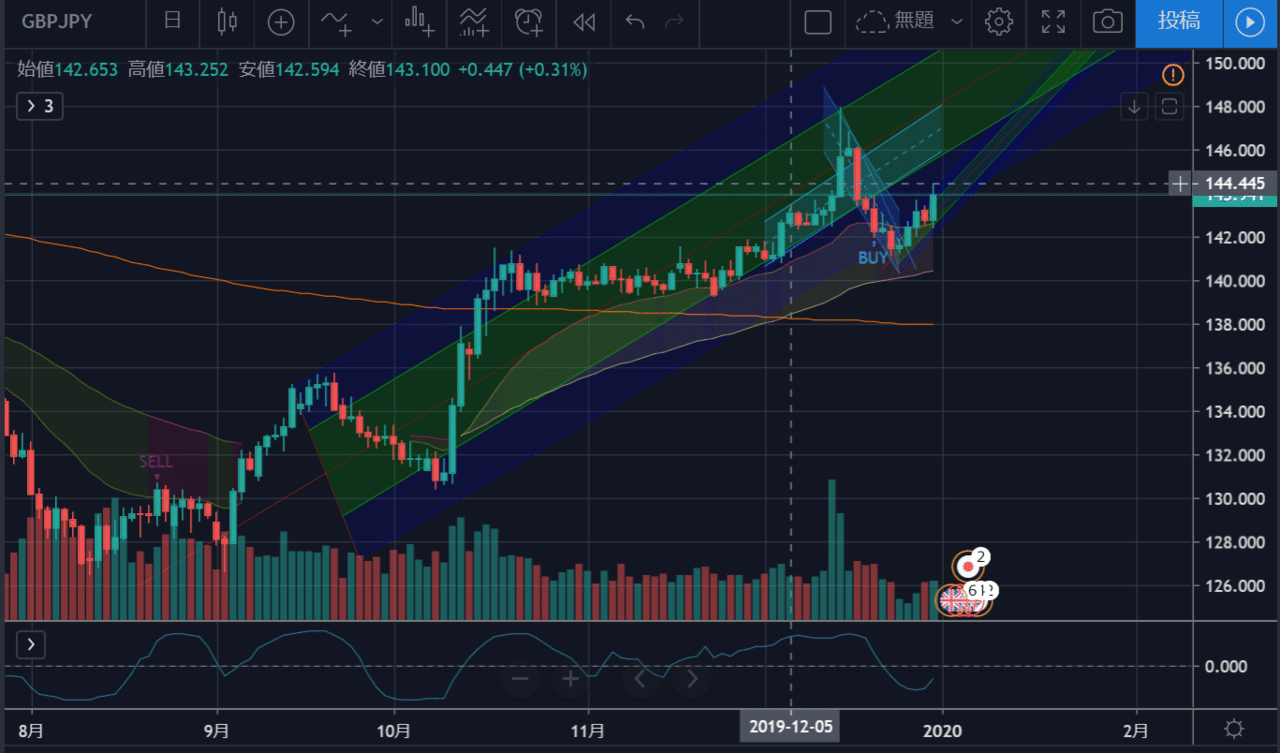Expand the dropdown beside the 無題 layout
The image size is (1280, 753).
tap(957, 21)
